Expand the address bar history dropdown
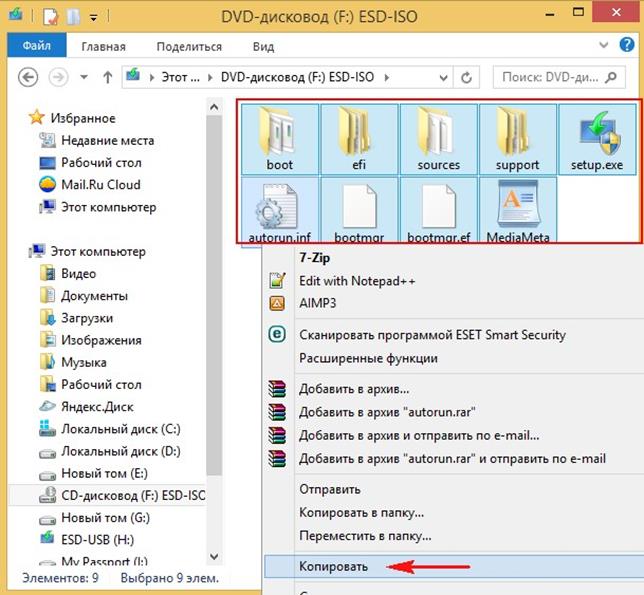The image size is (644, 595). [x=444, y=77]
